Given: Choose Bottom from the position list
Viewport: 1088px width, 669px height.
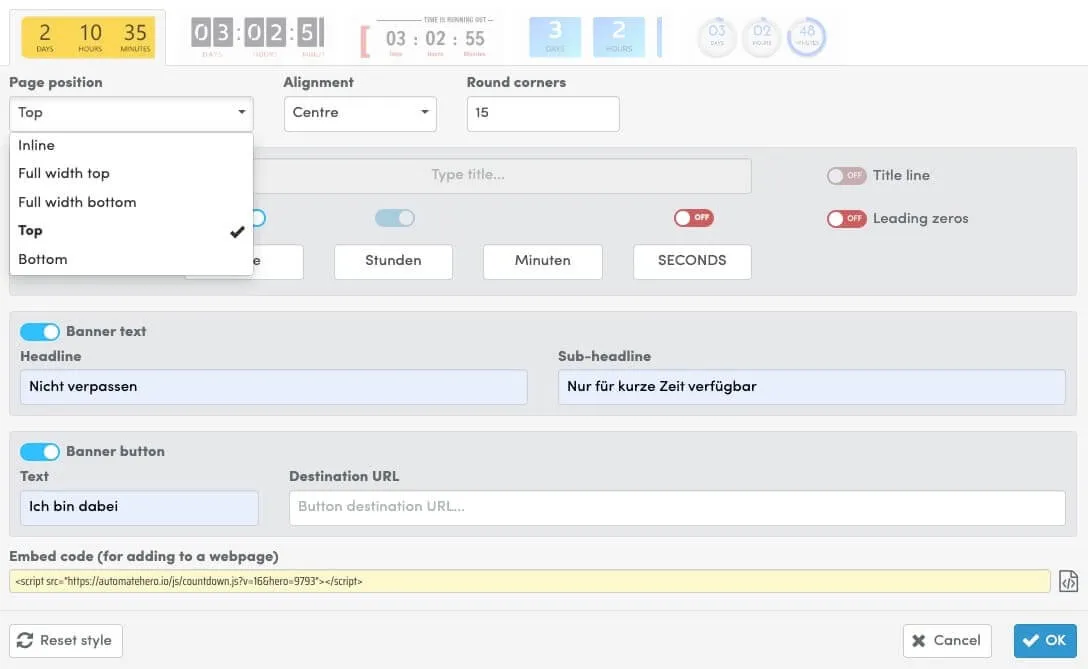Looking at the screenshot, I should tap(131, 259).
